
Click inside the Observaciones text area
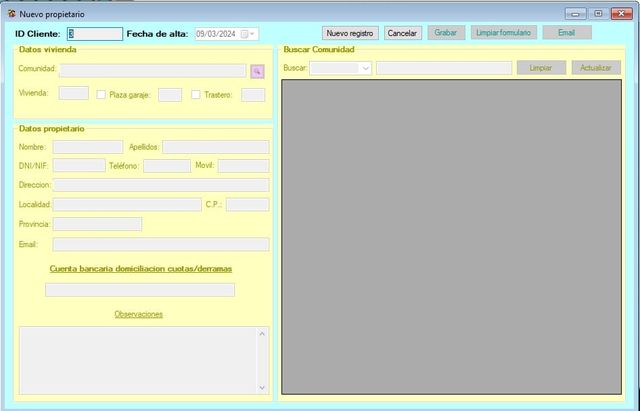(x=138, y=361)
